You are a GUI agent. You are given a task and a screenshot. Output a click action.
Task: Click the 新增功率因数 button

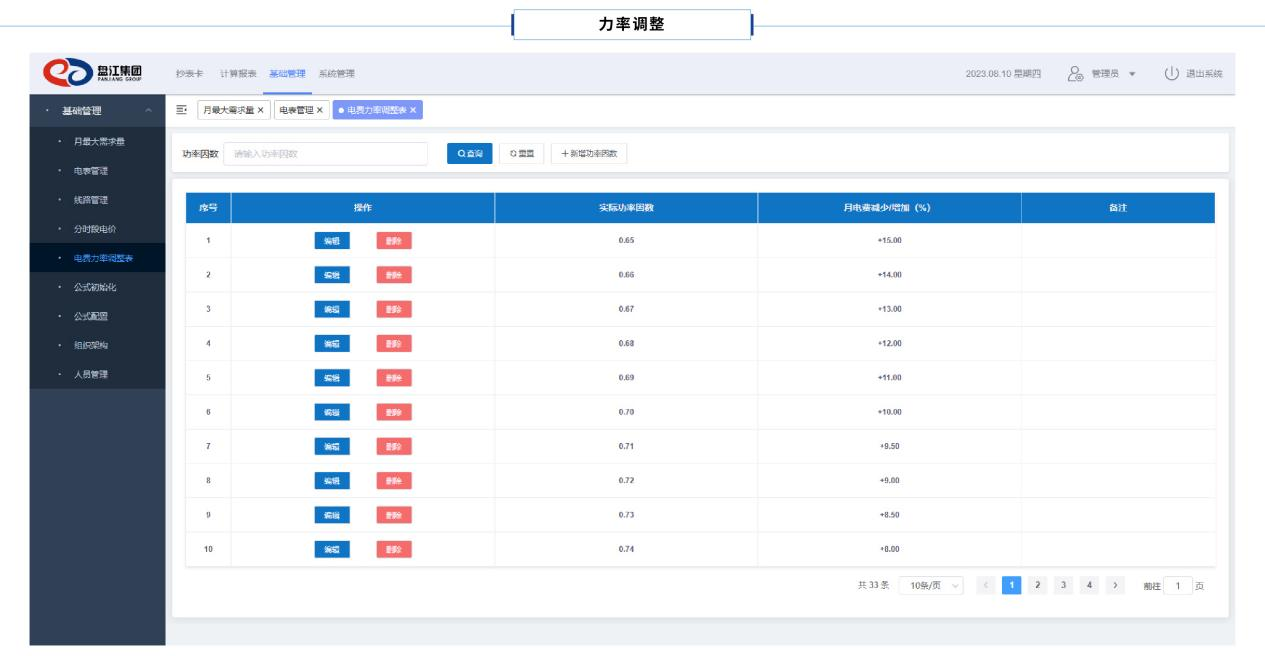(589, 154)
